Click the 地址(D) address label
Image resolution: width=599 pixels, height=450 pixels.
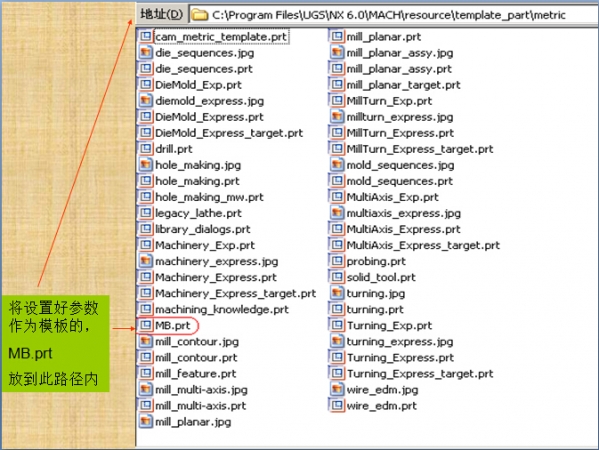point(162,14)
